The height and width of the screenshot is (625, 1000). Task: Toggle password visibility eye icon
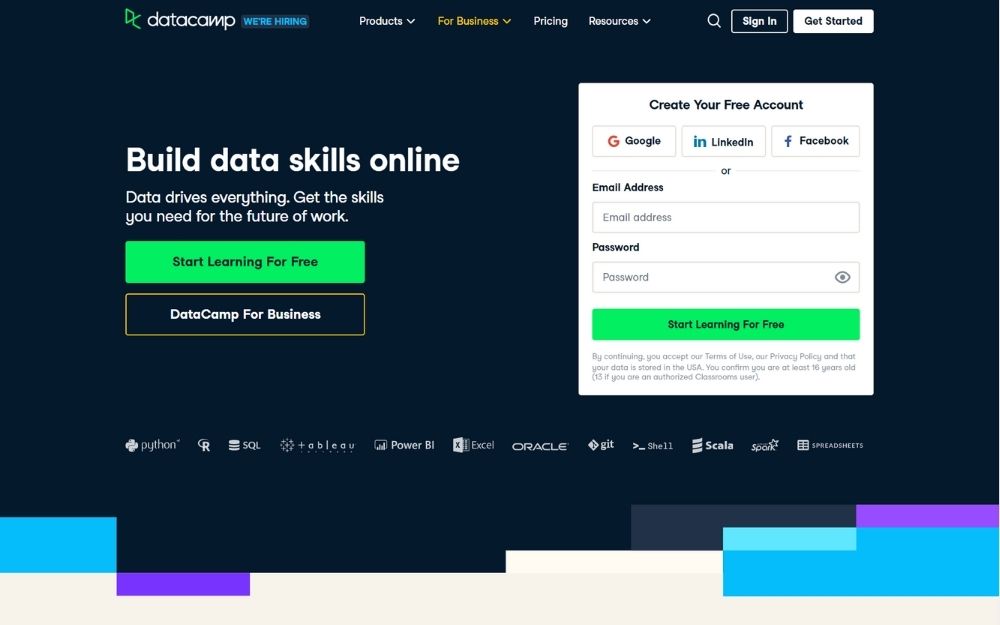(842, 277)
